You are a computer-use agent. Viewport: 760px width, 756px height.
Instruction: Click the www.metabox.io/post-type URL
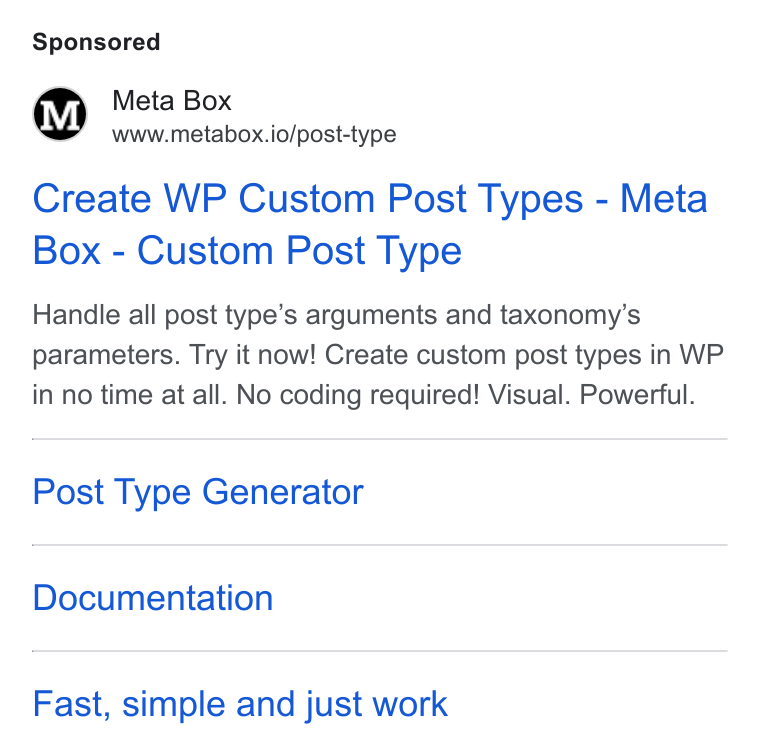254,134
